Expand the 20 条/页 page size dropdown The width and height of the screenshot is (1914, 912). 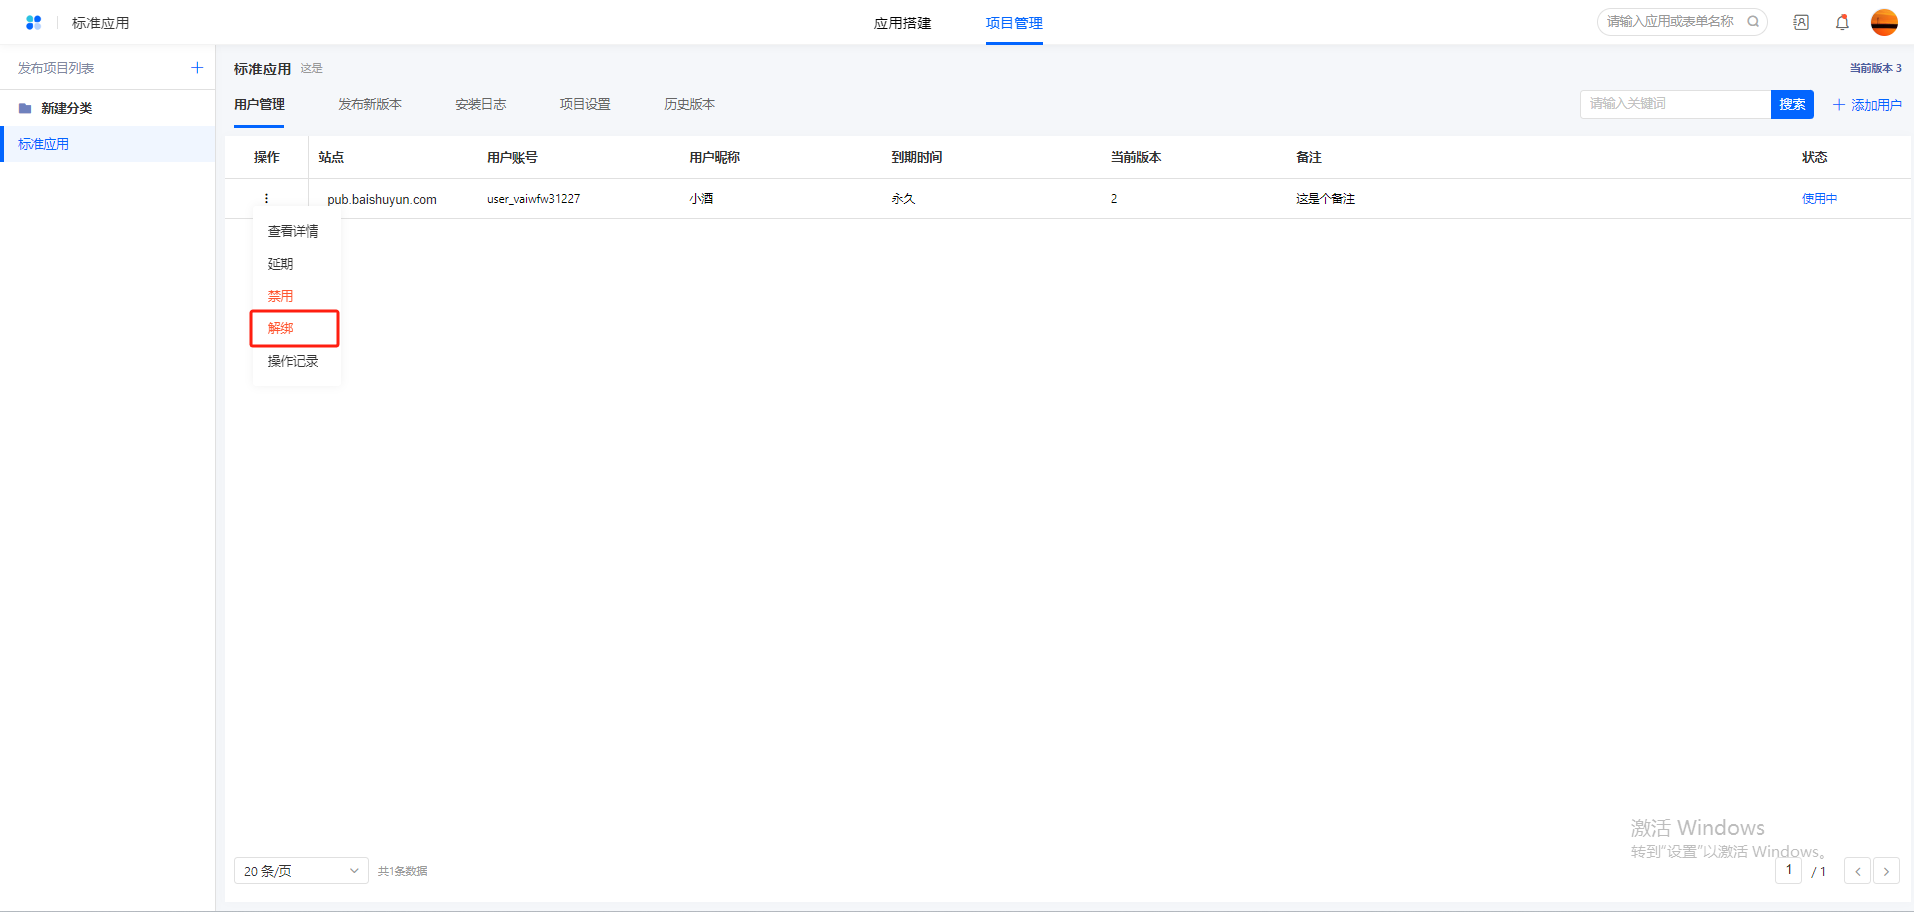click(x=301, y=871)
